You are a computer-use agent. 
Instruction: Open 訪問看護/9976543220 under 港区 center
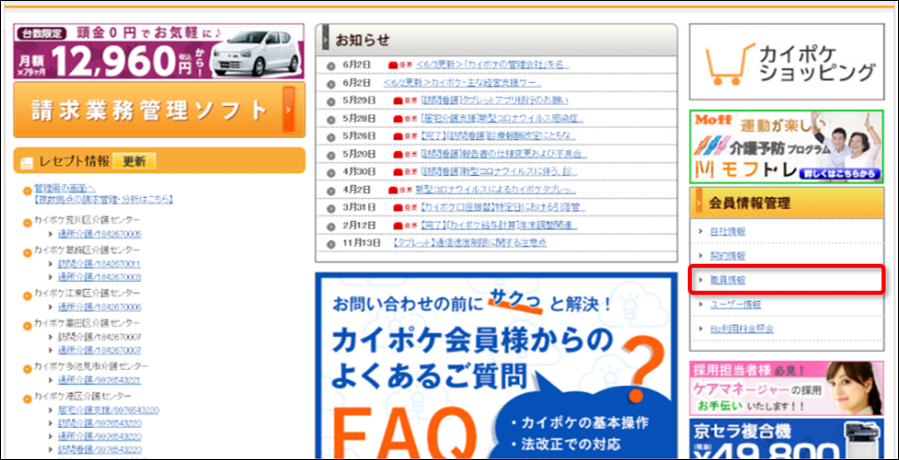pos(99,450)
